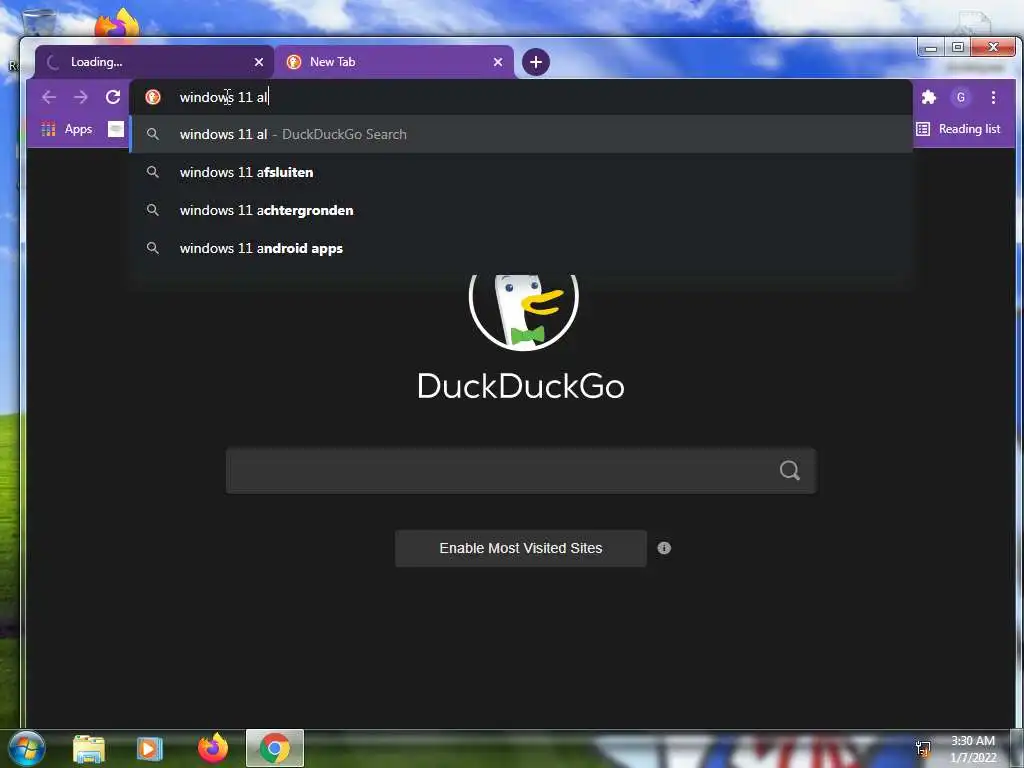The width and height of the screenshot is (1024, 768).
Task: Click the Chrome taskbar icon
Action: [275, 748]
